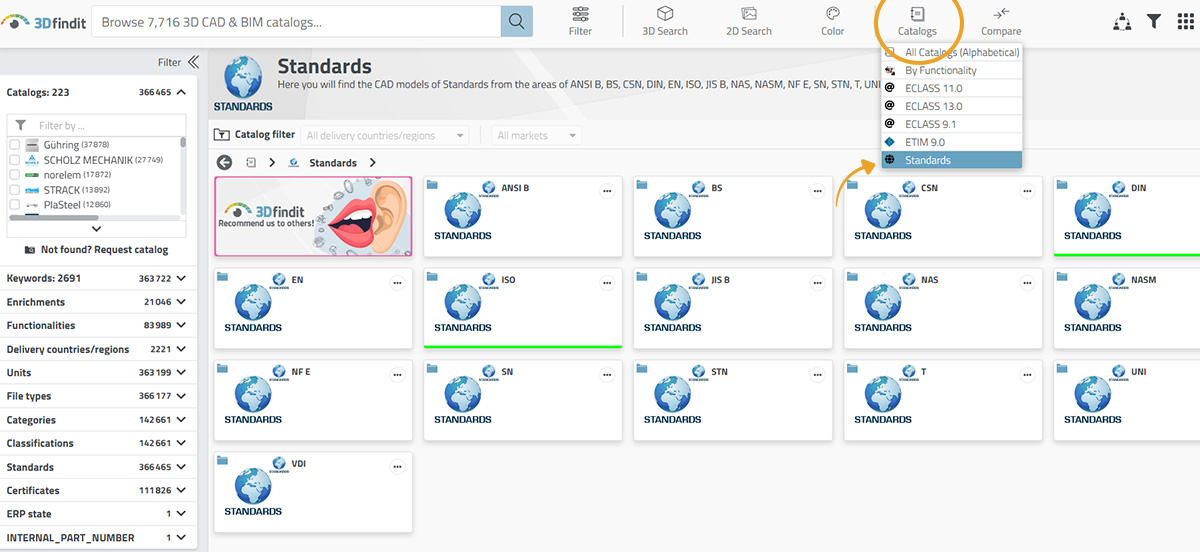
Task: Select ETIM 9.0 menu entry
Action: (952, 142)
